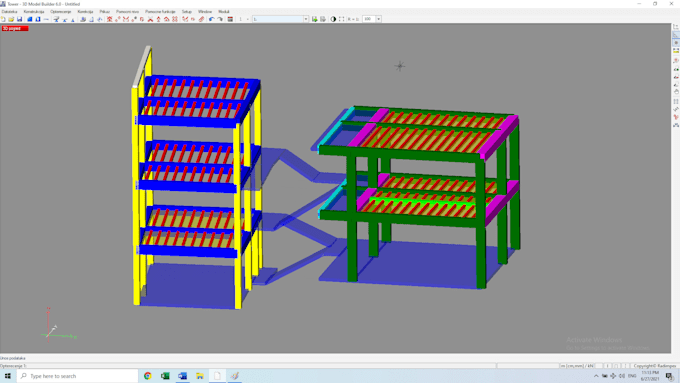Image resolution: width=680 pixels, height=383 pixels.
Task: Open the scale 100 dropdown arrow
Action: (379, 19)
